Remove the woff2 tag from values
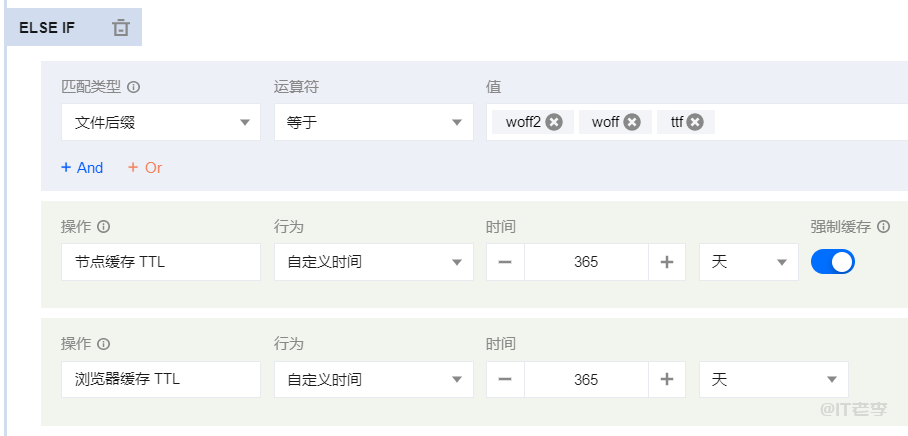The height and width of the screenshot is (436, 908). click(x=554, y=122)
